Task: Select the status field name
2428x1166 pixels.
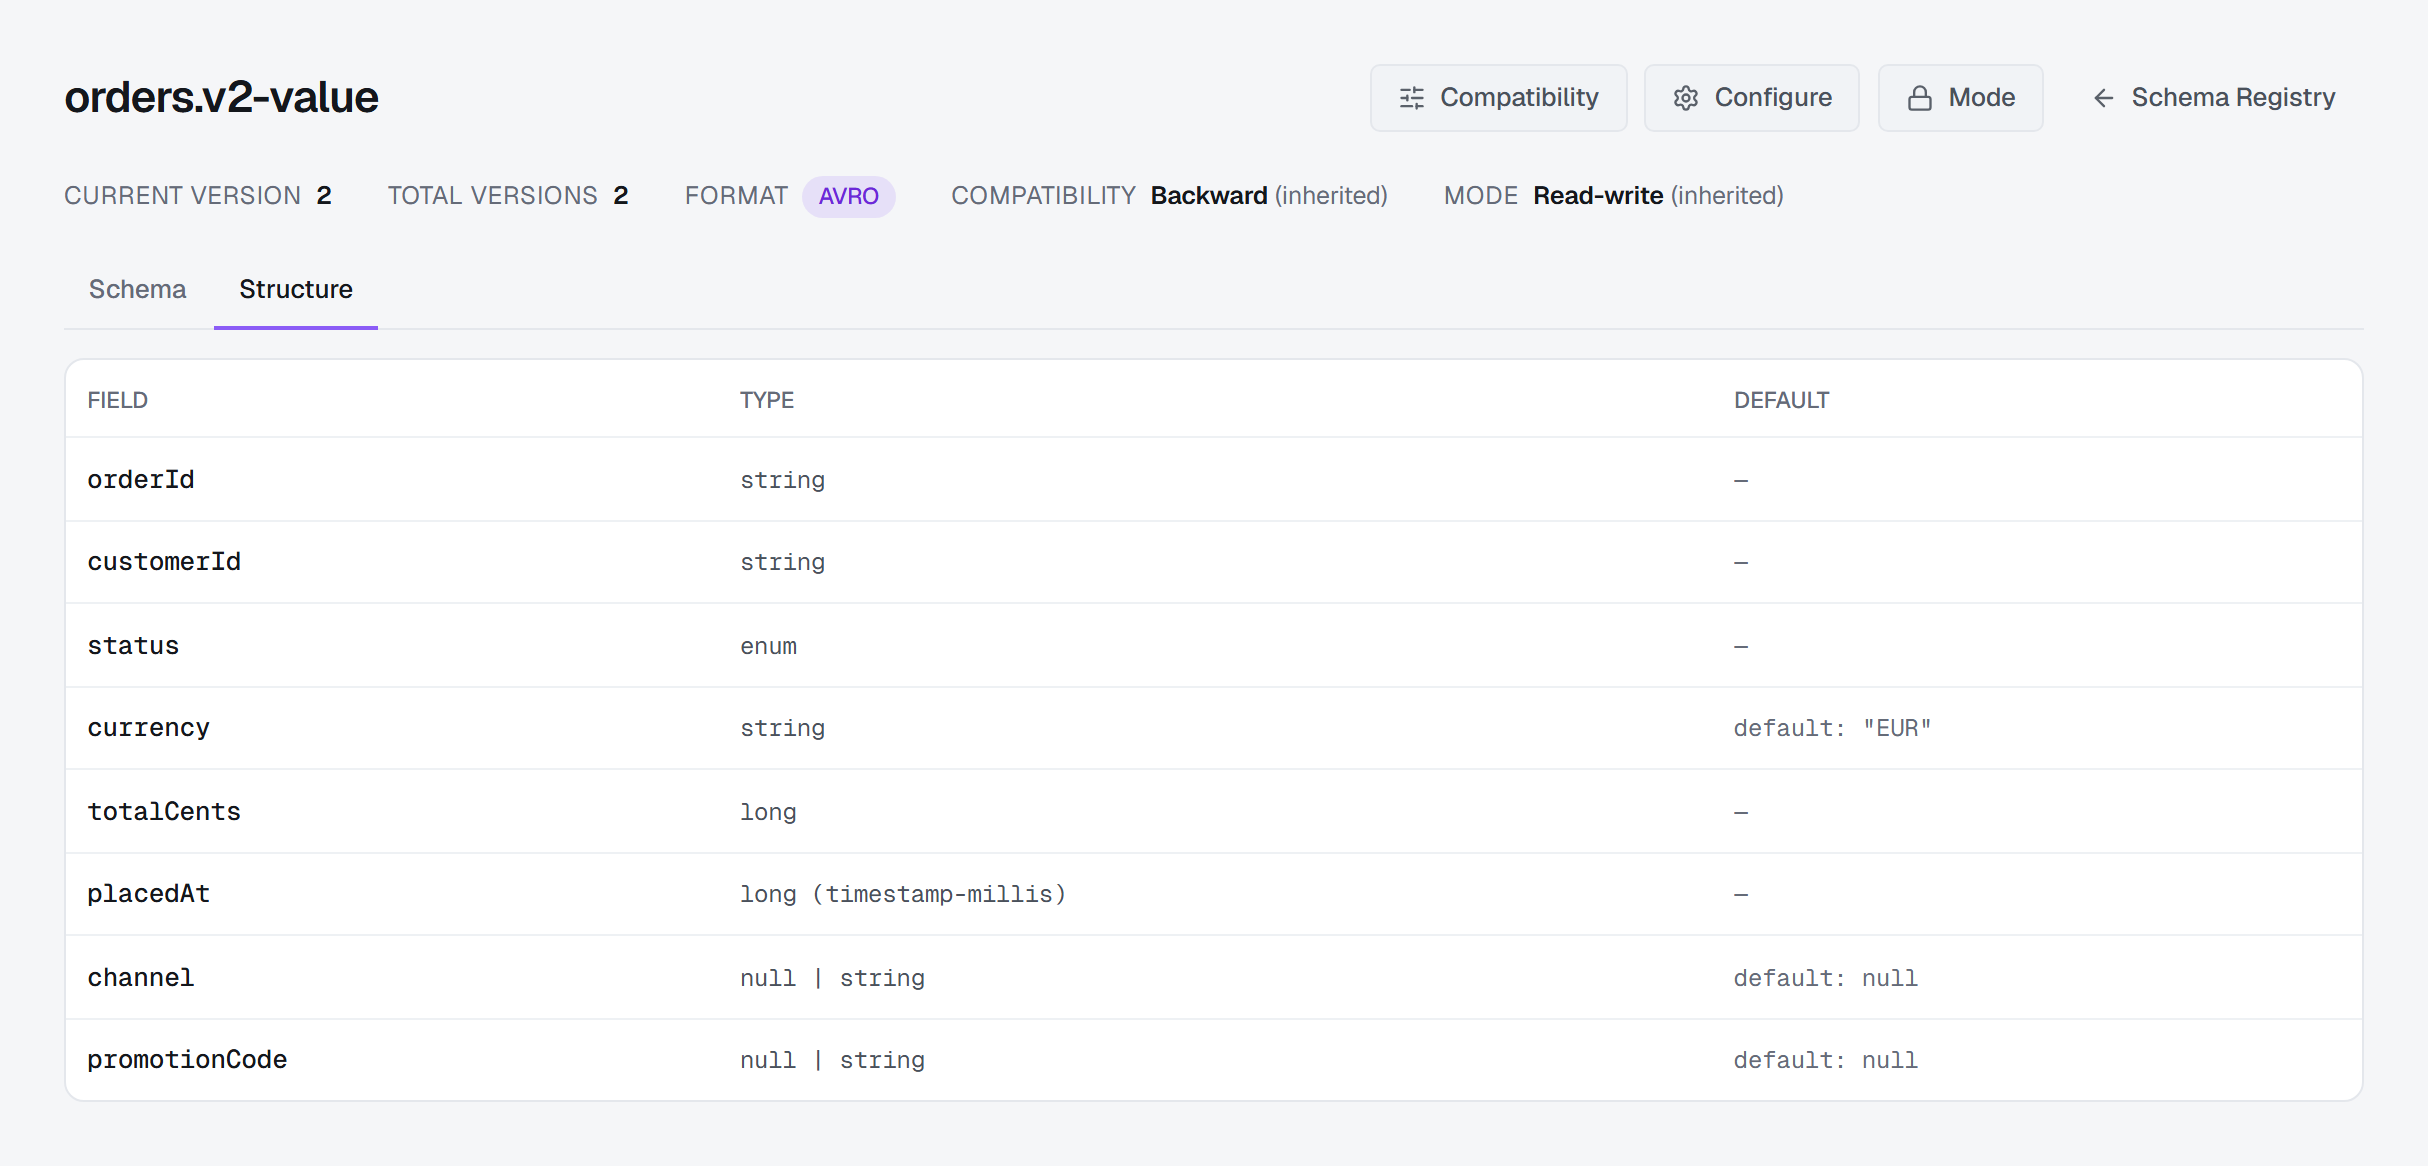Action: coord(133,646)
